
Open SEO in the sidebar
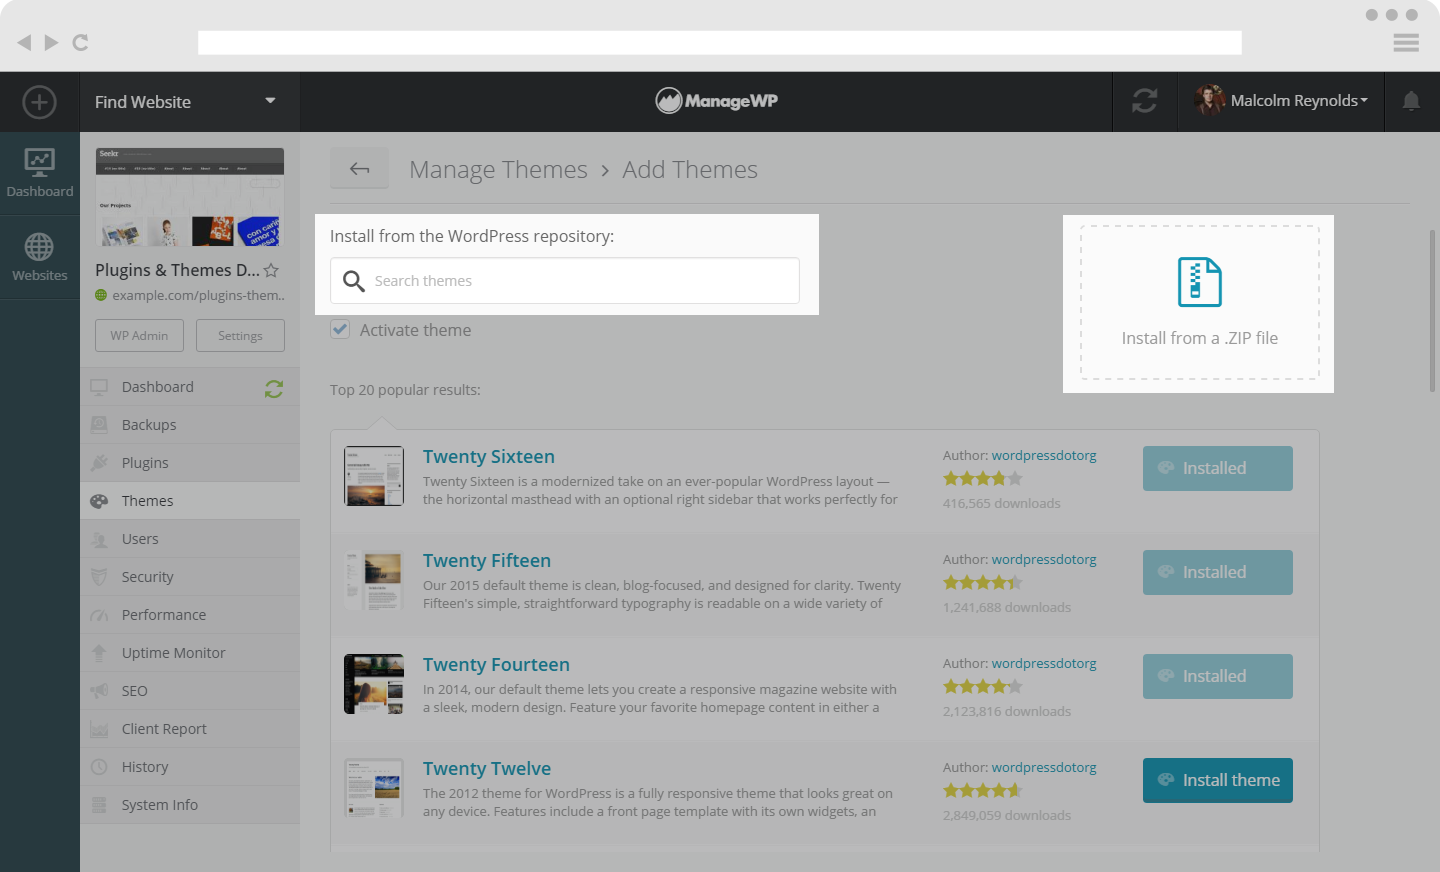click(190, 691)
